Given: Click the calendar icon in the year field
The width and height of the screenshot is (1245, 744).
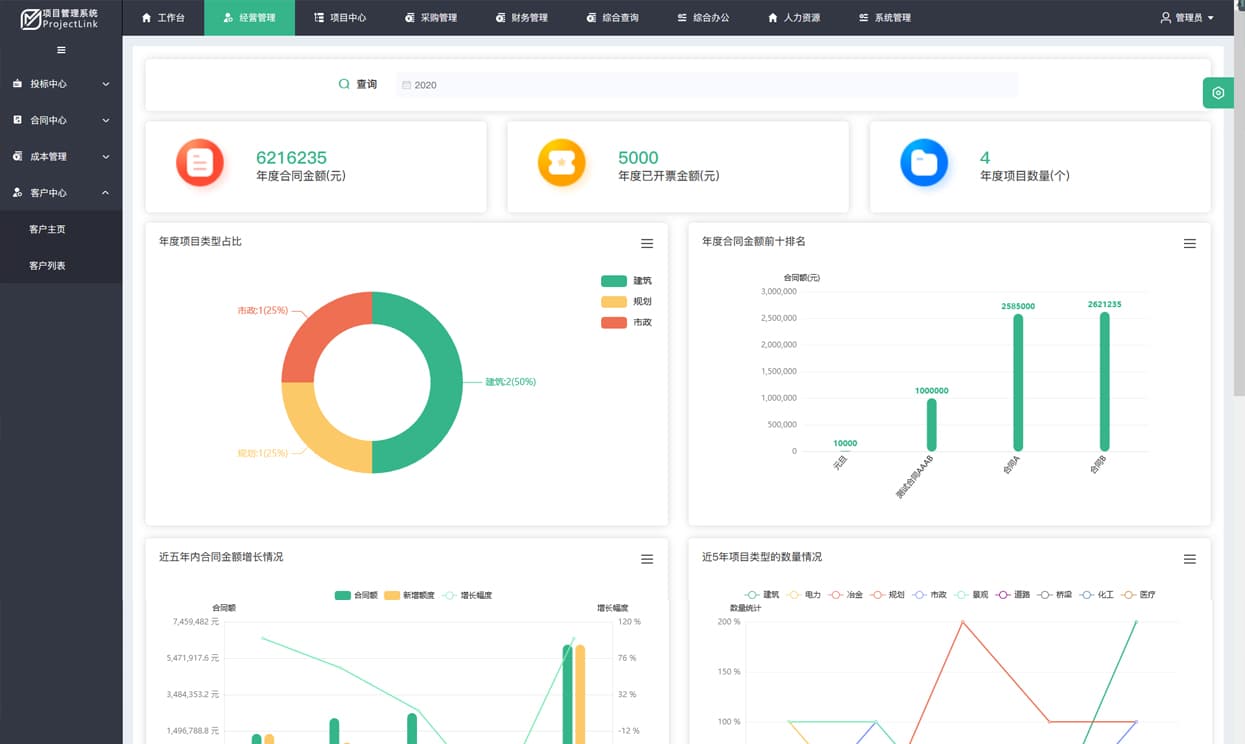Looking at the screenshot, I should coord(406,85).
